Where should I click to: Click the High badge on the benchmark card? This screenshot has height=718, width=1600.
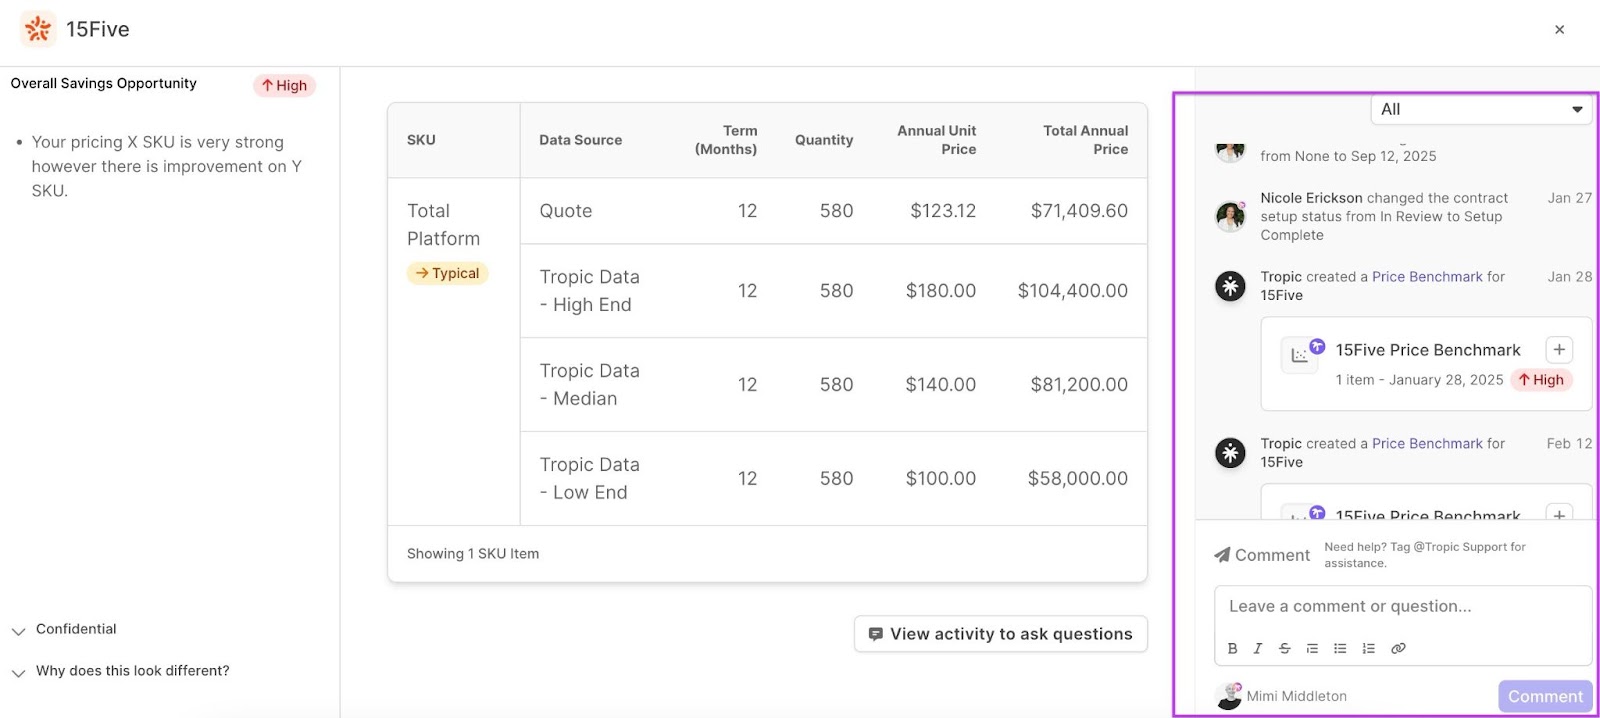pyautogui.click(x=1541, y=380)
